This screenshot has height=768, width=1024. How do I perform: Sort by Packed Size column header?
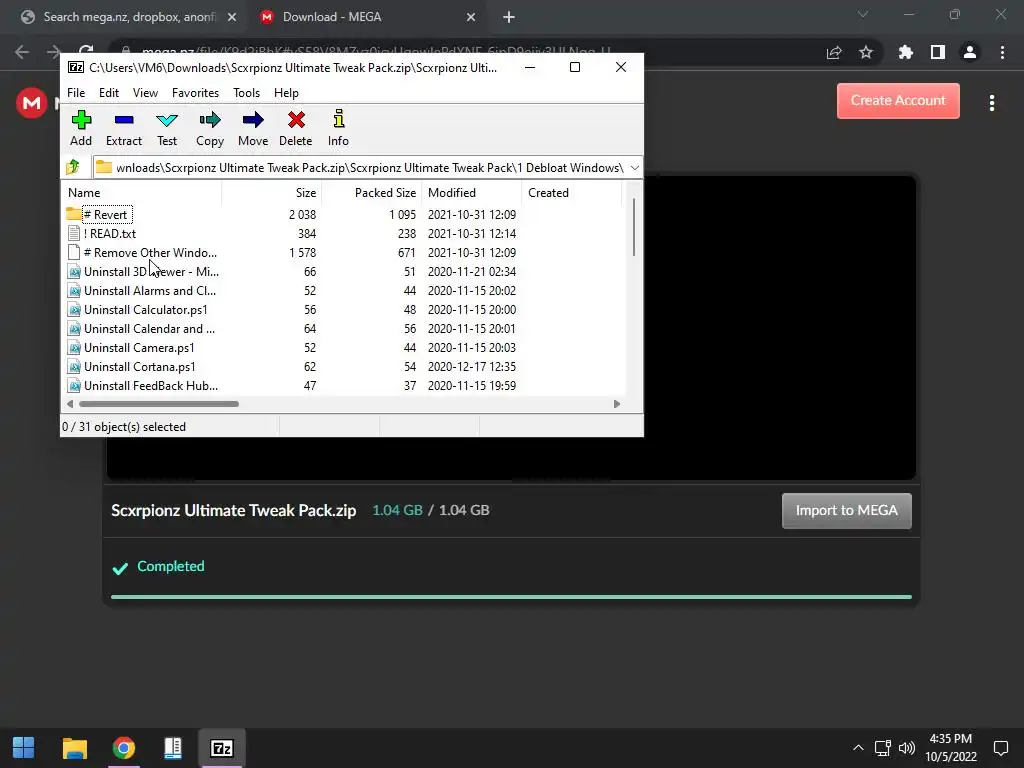372,193
